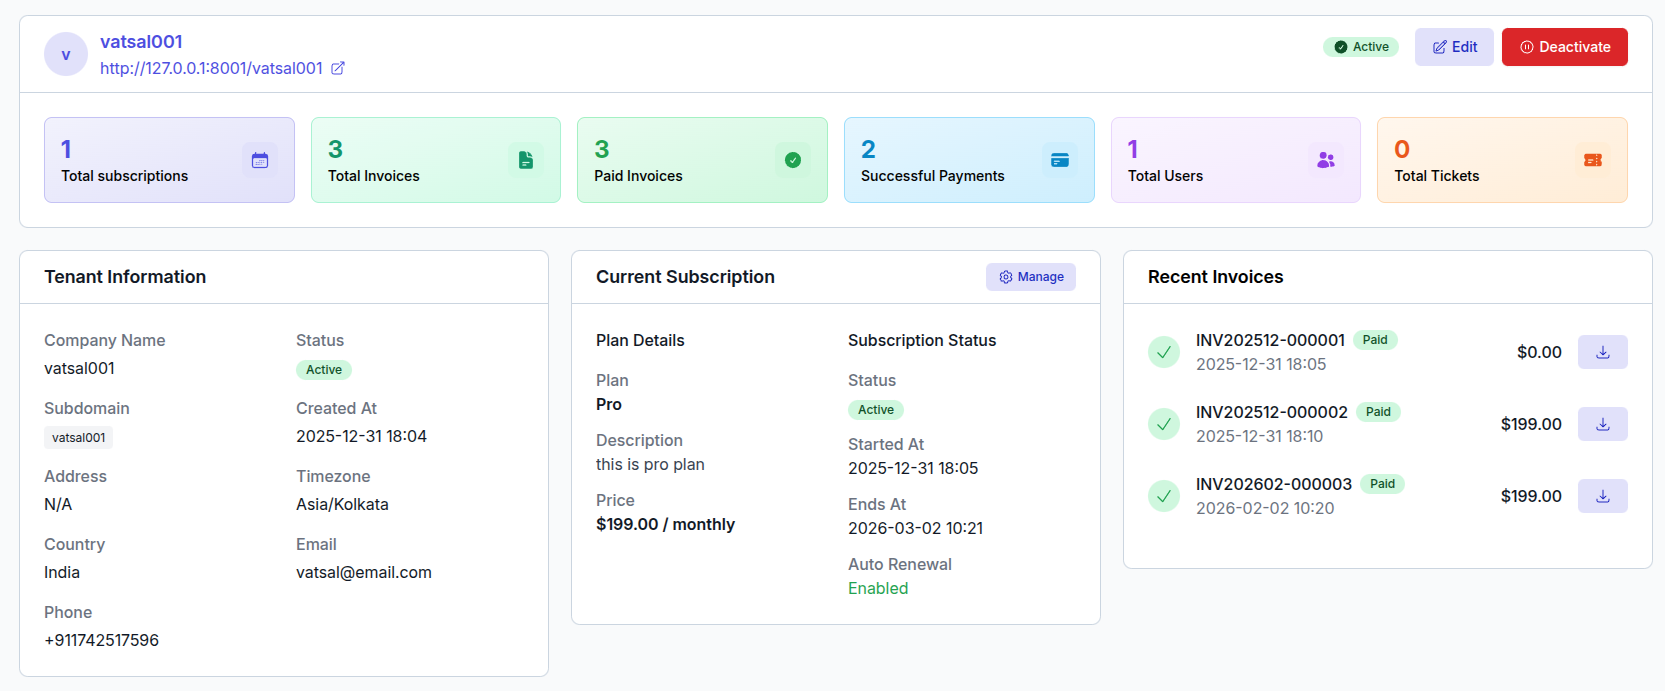
Task: Click the green checkmark icon in Paid Invoices card
Action: click(x=793, y=160)
